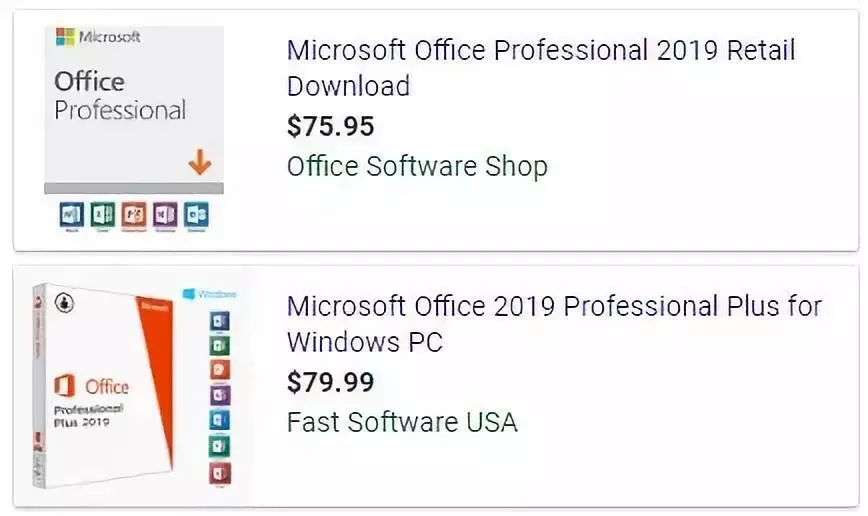Visit the Fast Software USA seller link
Viewport: 868px width, 516px height.
coord(402,421)
